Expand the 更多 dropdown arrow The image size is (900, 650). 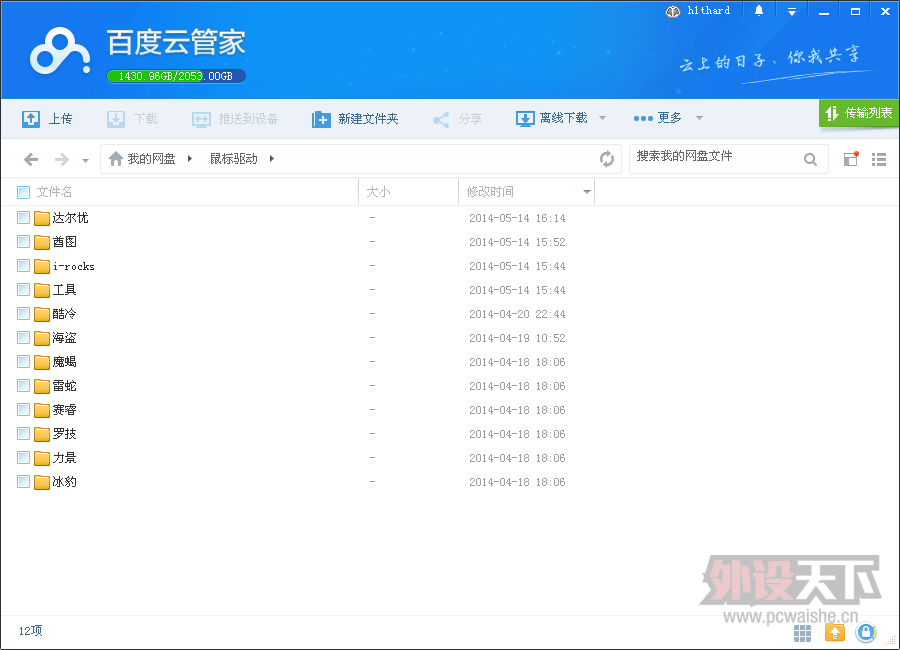(699, 118)
